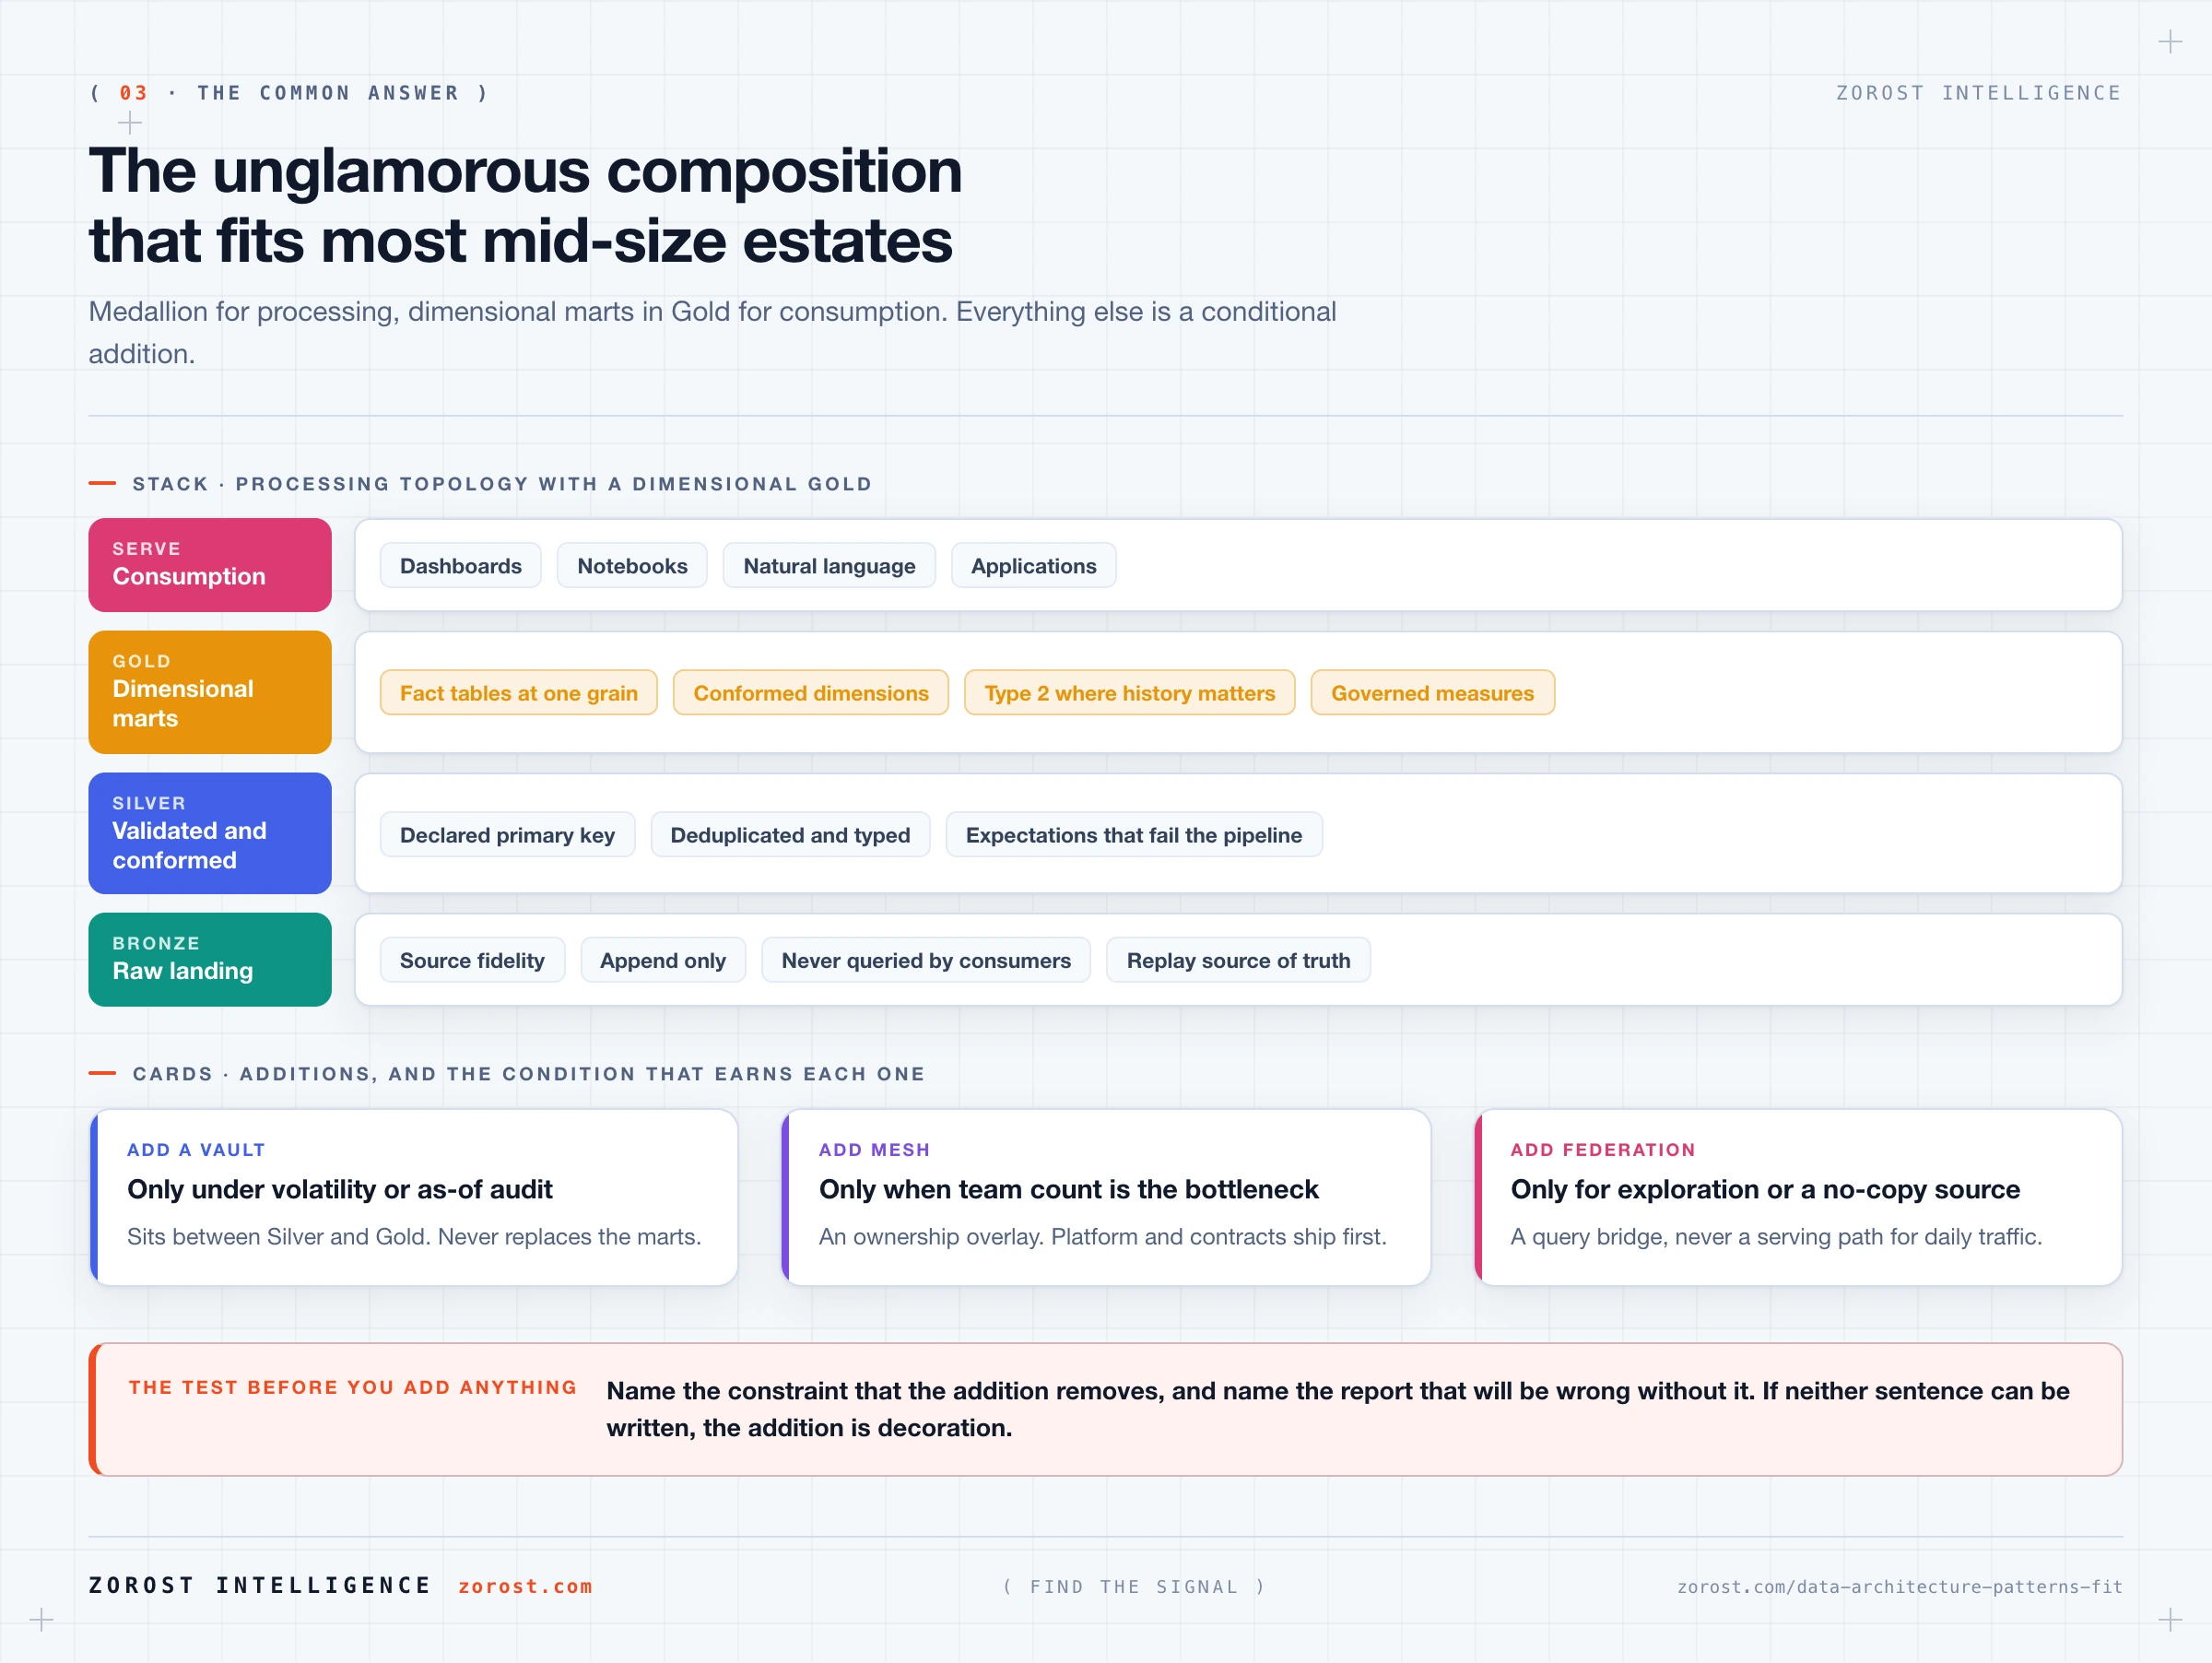Select the orange Gold Dimensional marts block
The image size is (2212, 1663).
210,692
